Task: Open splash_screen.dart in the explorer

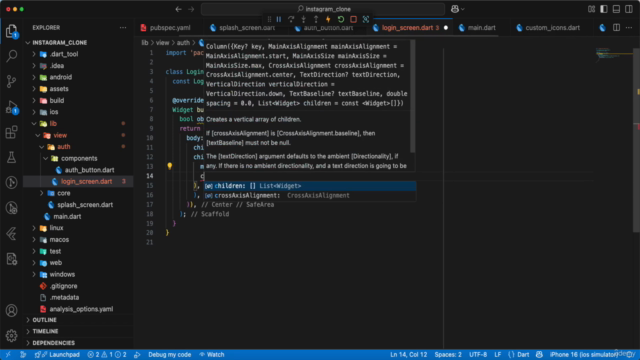Action: tap(85, 204)
